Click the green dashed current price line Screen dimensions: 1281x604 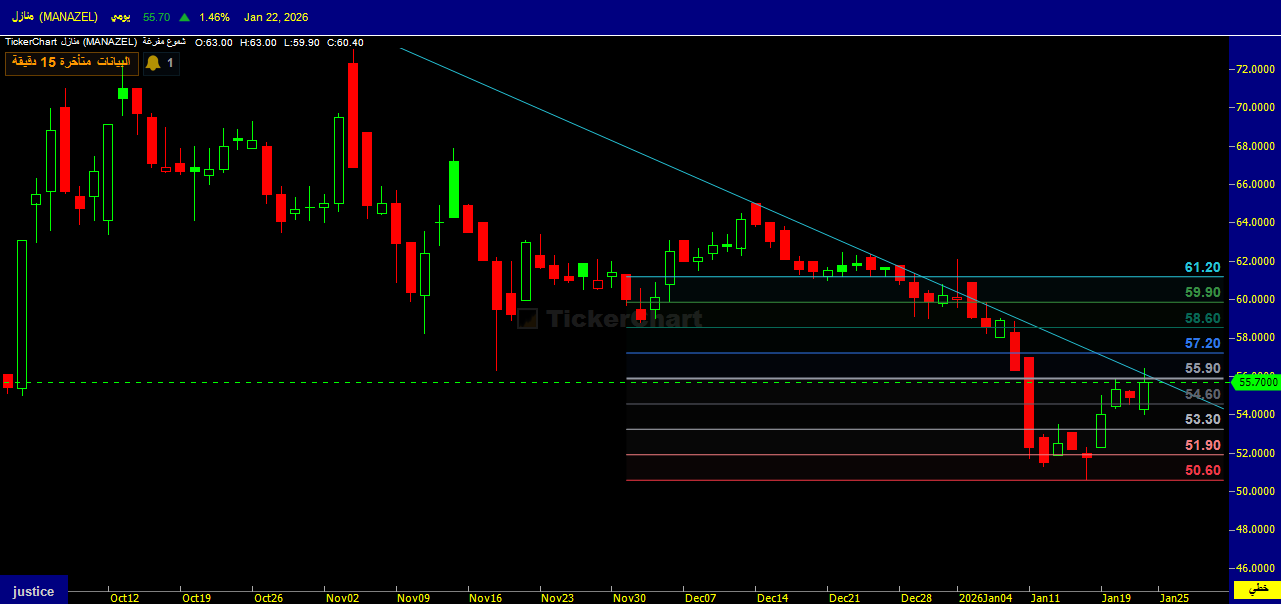point(300,382)
